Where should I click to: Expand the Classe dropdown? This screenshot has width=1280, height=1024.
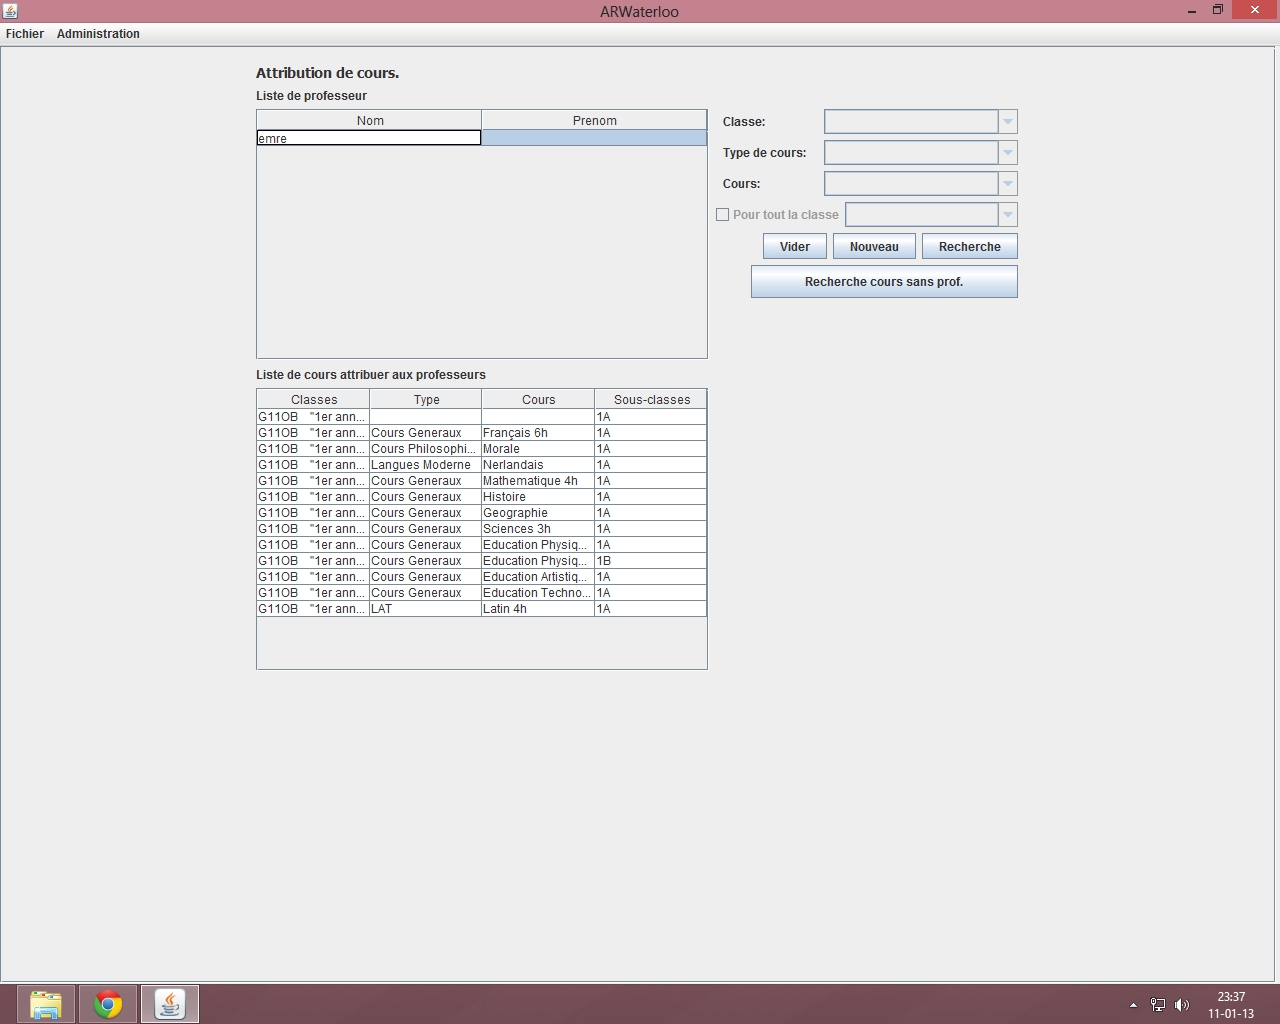[1007, 122]
